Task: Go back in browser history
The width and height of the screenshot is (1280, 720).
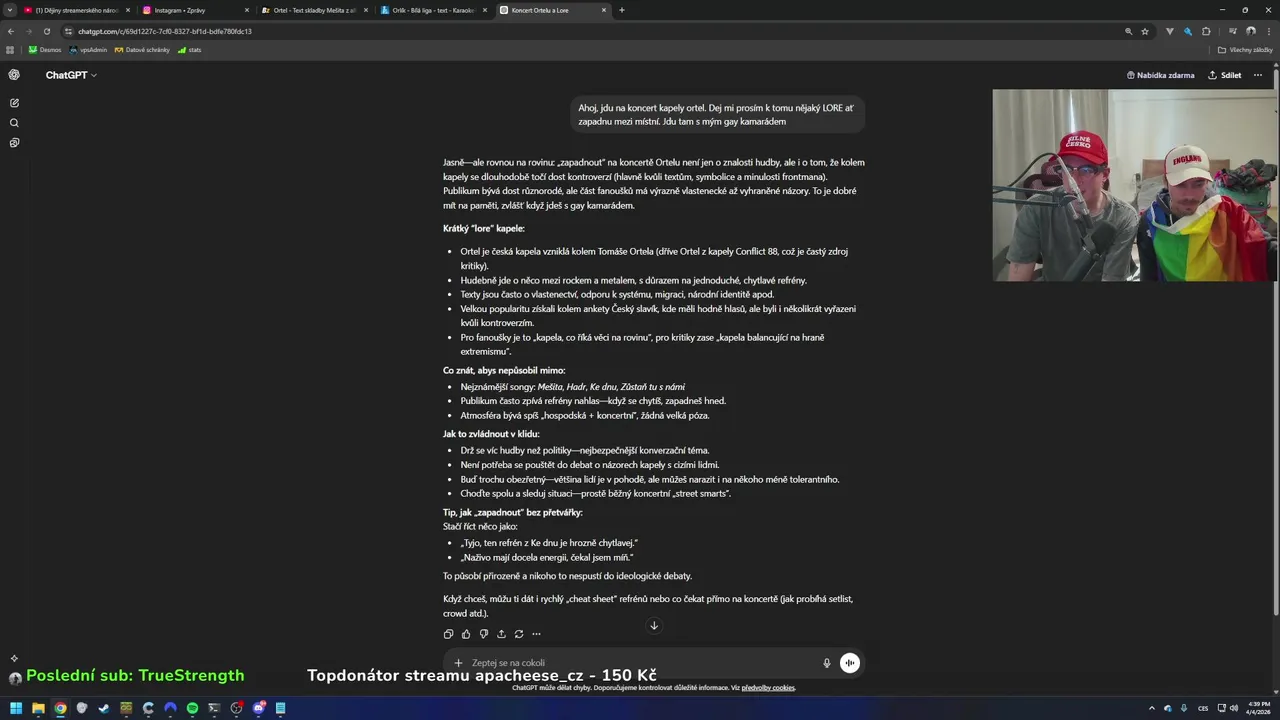Action: click(11, 31)
